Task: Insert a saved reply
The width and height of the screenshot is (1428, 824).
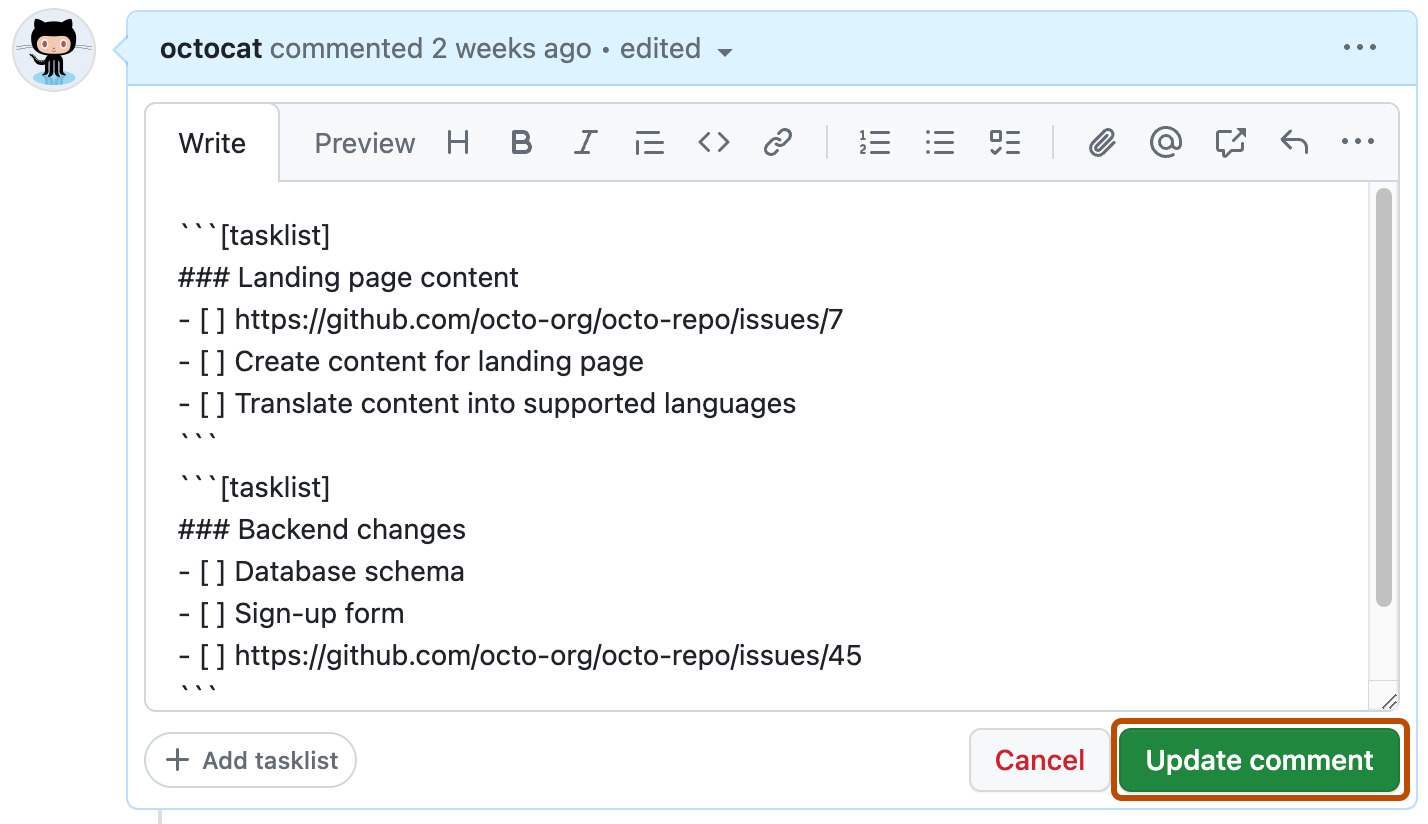Action: point(1294,143)
